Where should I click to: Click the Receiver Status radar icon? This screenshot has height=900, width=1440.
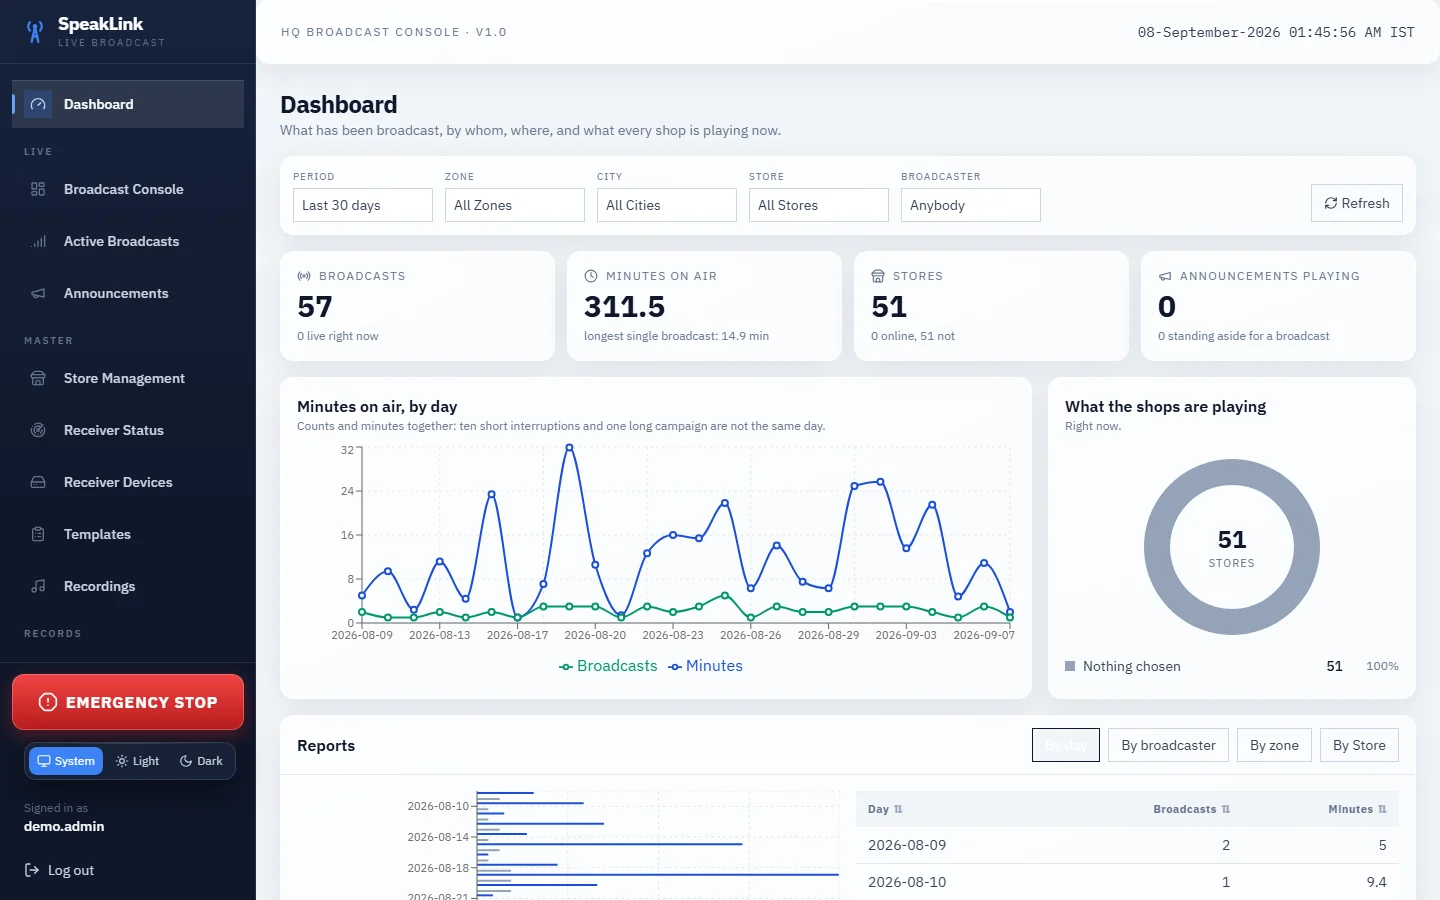38,430
